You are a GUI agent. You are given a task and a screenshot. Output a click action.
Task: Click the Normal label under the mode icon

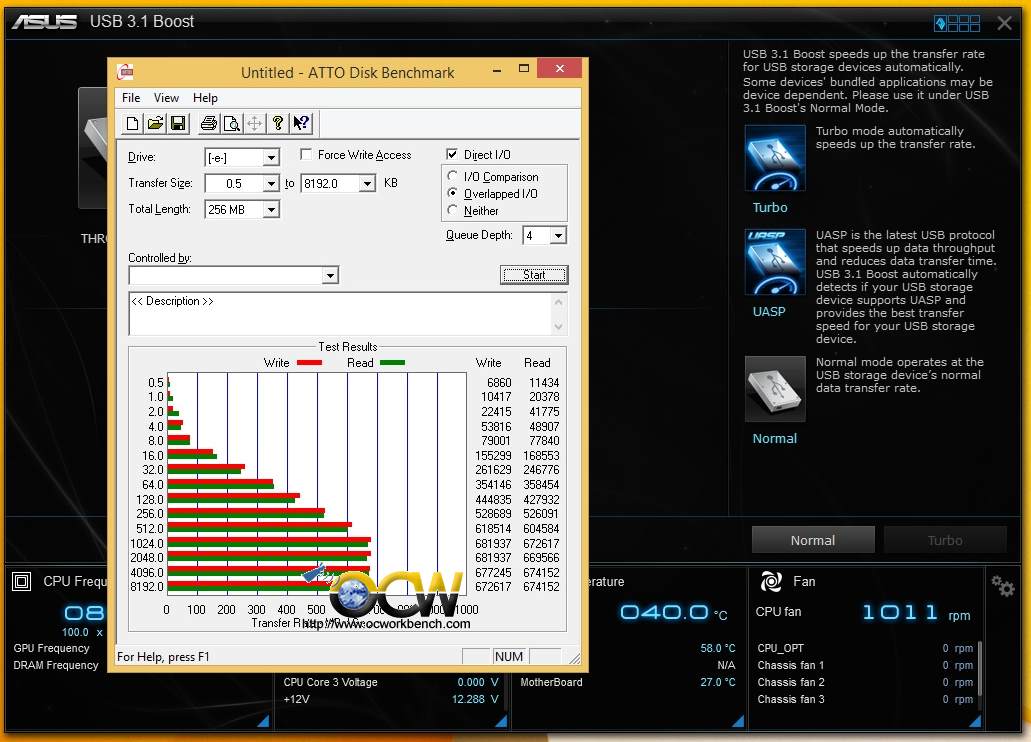pos(775,438)
